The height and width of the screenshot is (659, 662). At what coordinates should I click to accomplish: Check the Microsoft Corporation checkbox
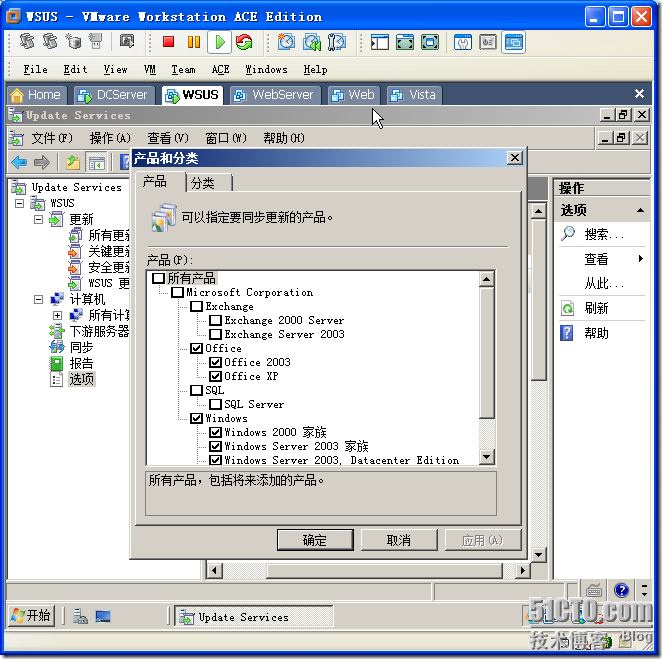click(x=178, y=292)
